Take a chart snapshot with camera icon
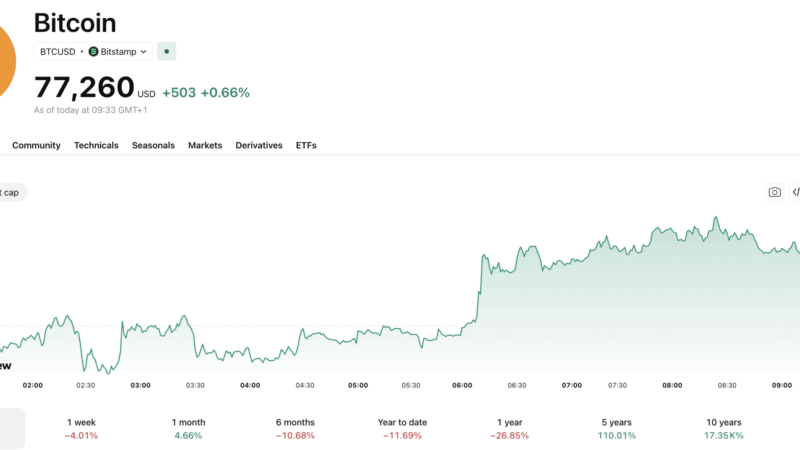The width and height of the screenshot is (800, 450). click(774, 192)
